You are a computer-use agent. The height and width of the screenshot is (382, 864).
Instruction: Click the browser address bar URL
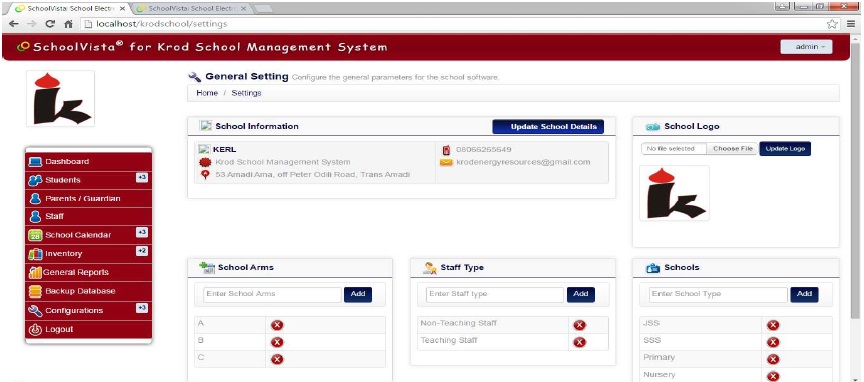coord(161,24)
